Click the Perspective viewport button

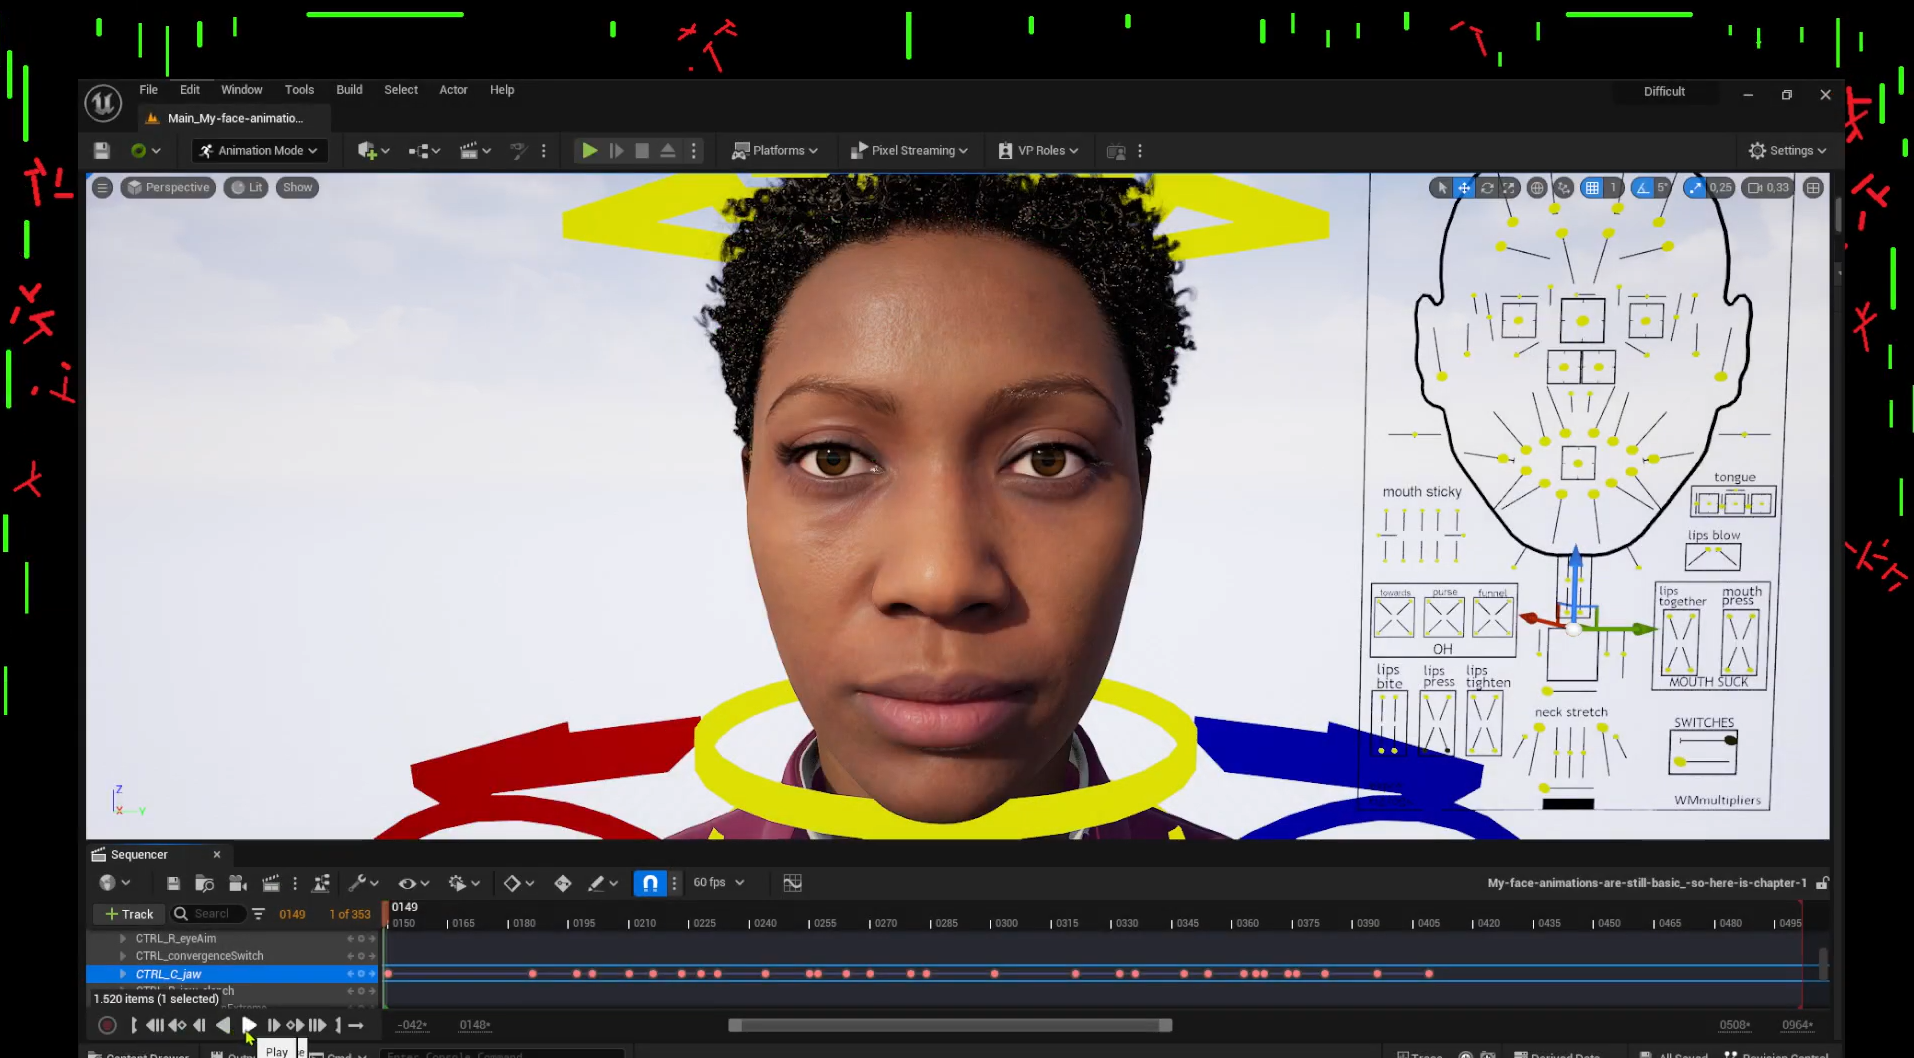point(168,188)
